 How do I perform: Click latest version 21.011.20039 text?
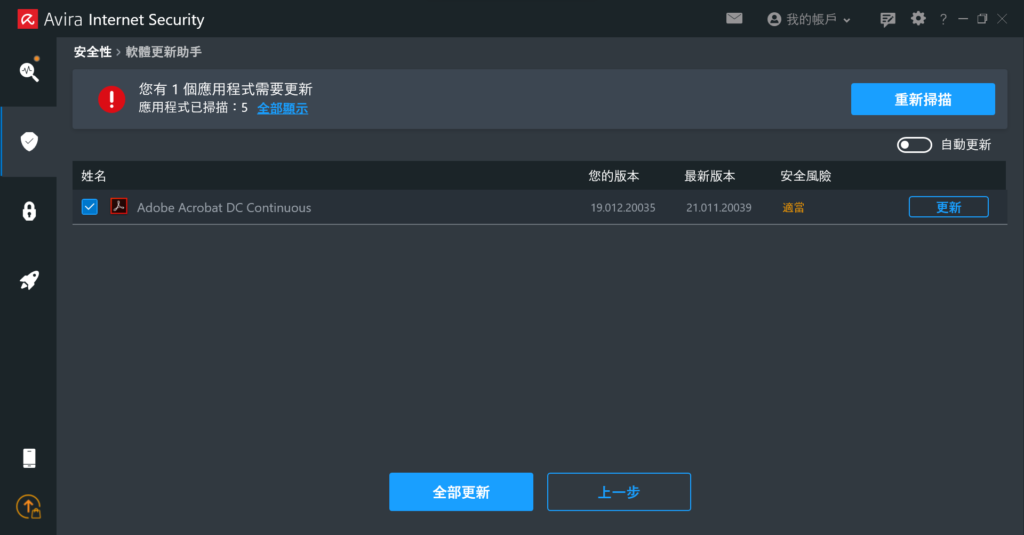718,208
